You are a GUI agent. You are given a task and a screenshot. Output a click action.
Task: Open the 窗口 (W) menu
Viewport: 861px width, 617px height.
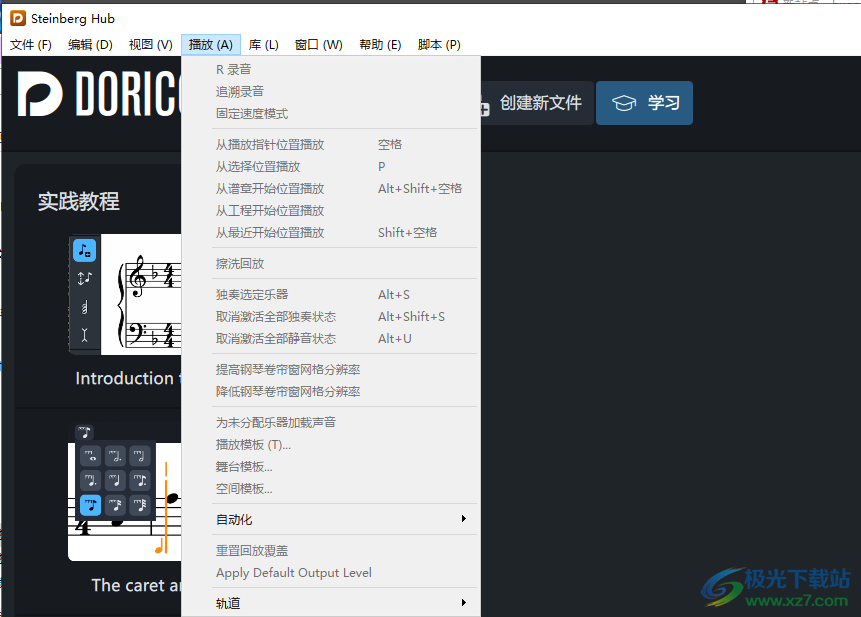[319, 44]
